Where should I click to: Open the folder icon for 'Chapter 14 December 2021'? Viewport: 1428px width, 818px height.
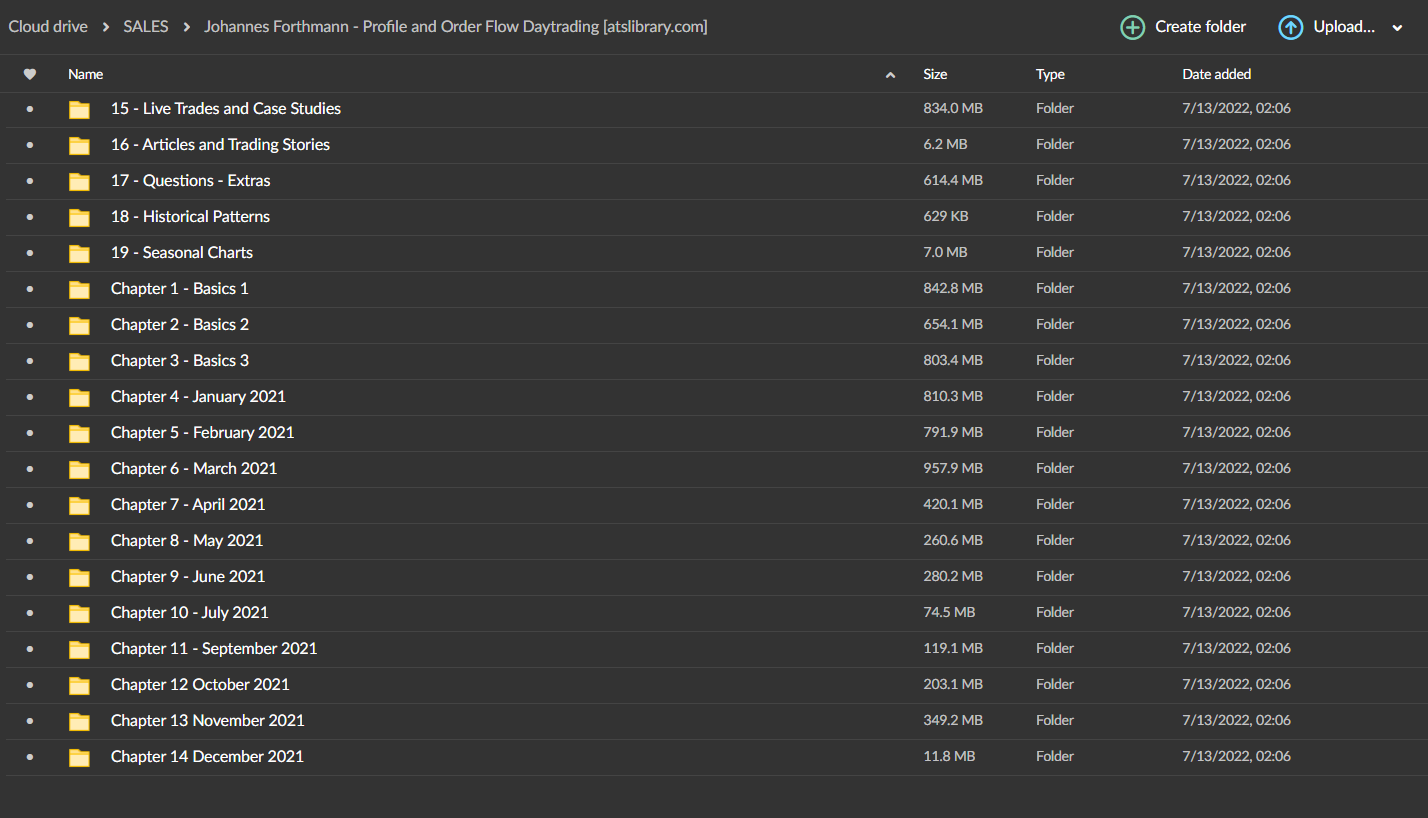pyautogui.click(x=79, y=757)
